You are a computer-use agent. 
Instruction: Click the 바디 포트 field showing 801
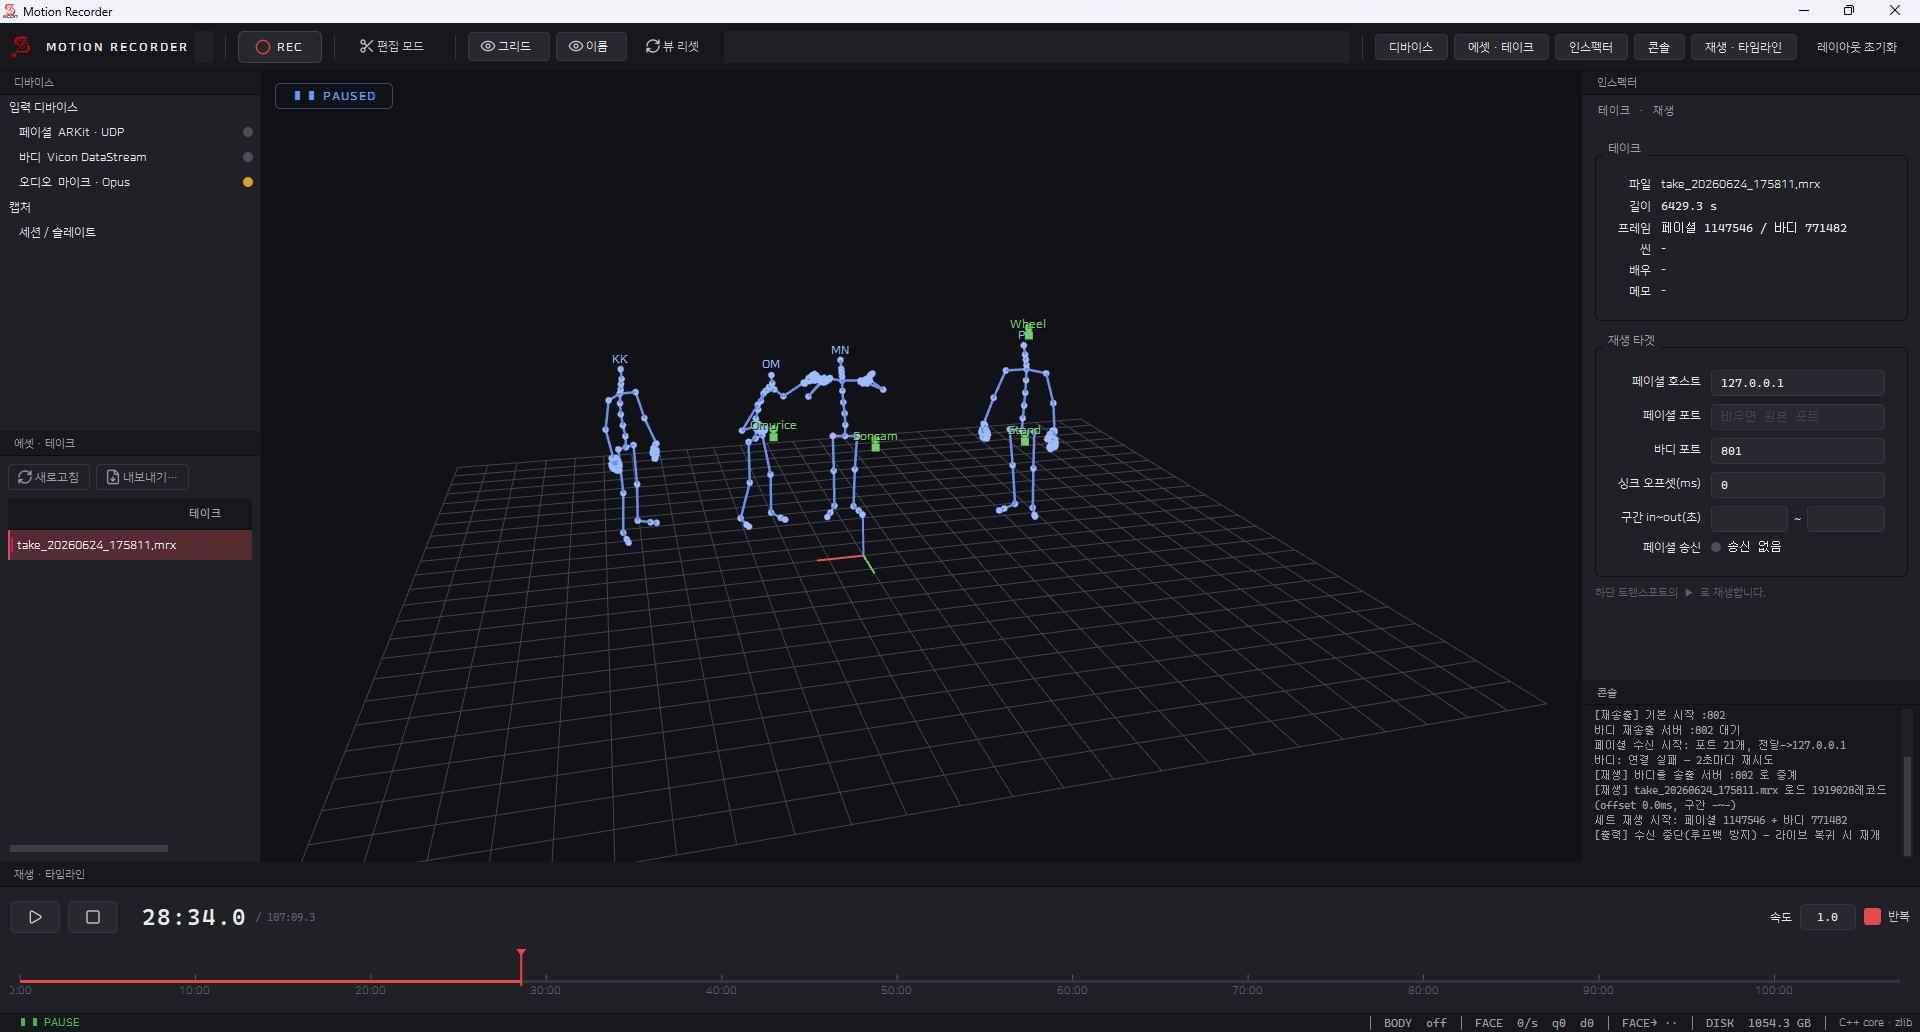(x=1797, y=451)
